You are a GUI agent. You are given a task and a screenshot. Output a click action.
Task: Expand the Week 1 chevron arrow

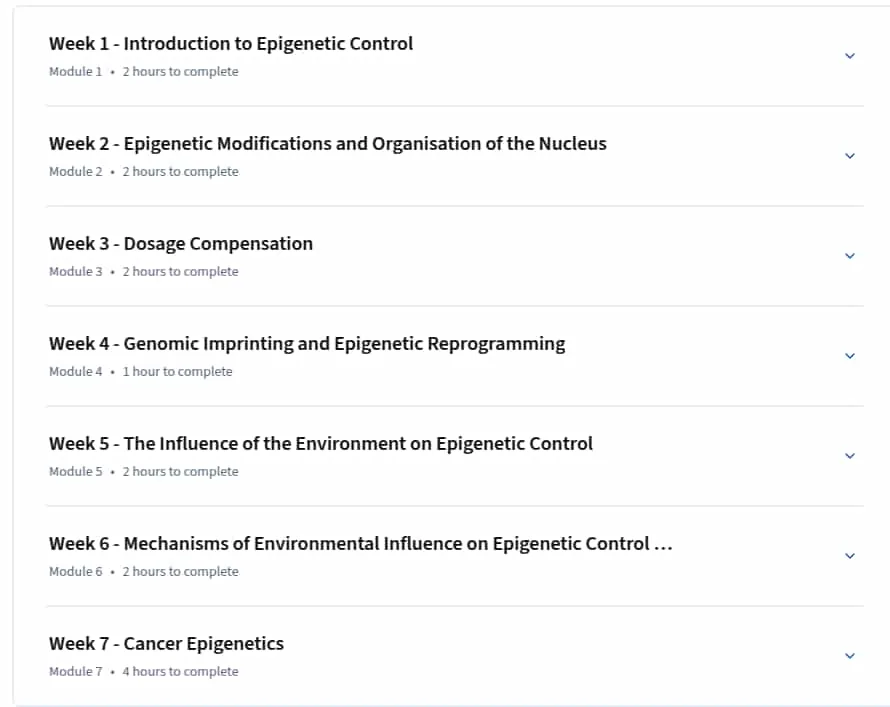pyautogui.click(x=850, y=56)
